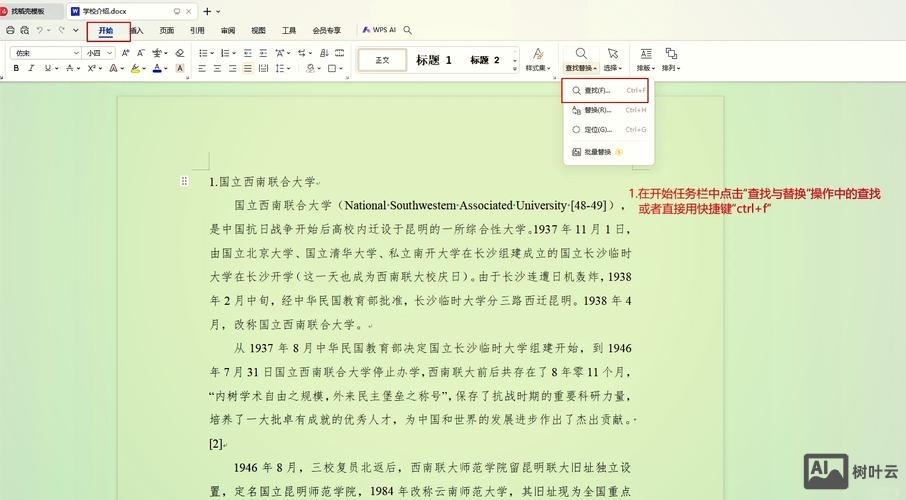Open a new document tab with plus
This screenshot has height=500, width=906.
click(207, 11)
